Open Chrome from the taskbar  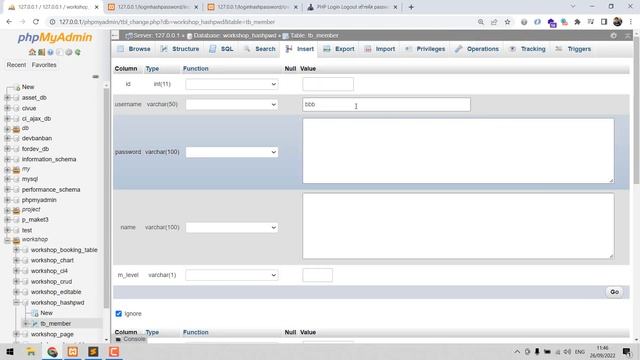(x=52, y=352)
